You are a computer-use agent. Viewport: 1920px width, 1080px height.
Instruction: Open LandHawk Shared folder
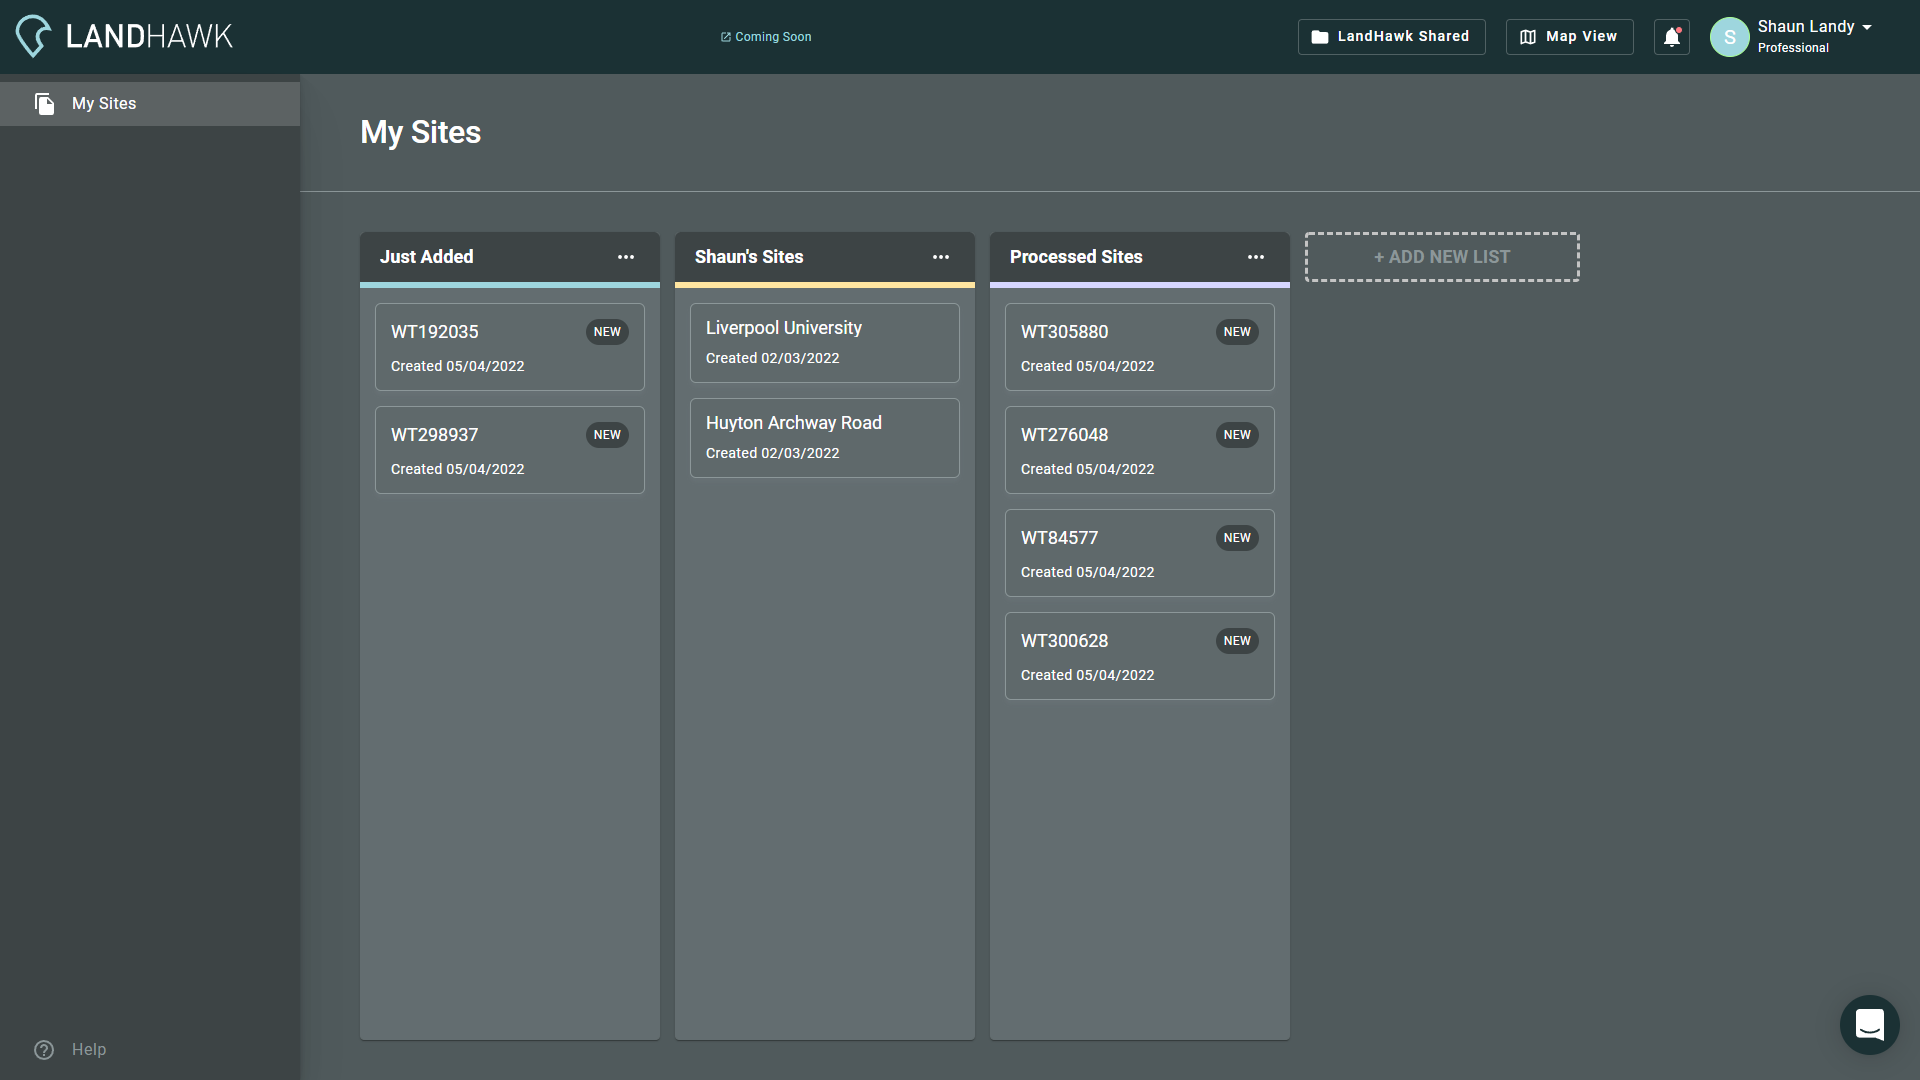click(1391, 37)
